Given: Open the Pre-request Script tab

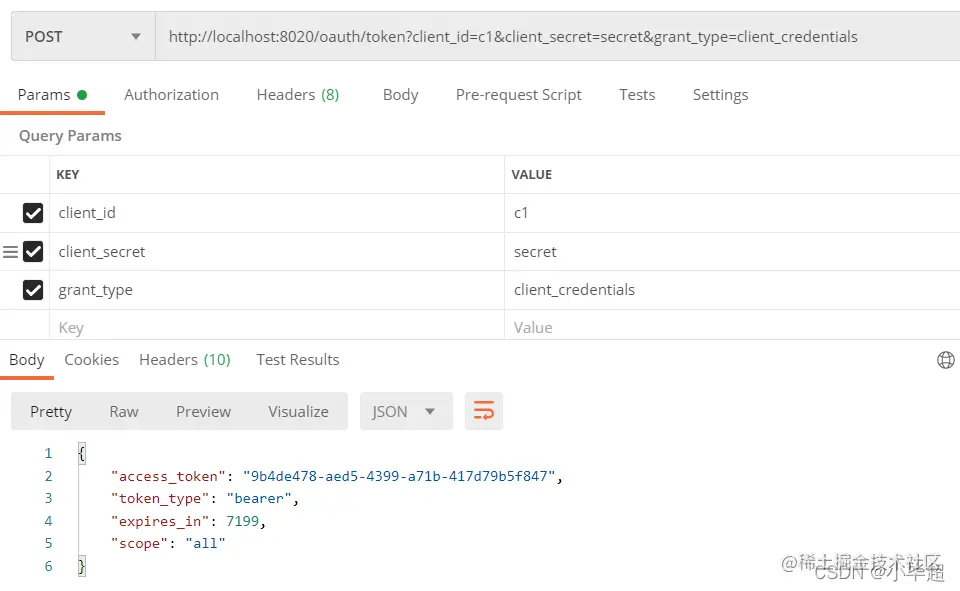Looking at the screenshot, I should tap(519, 95).
